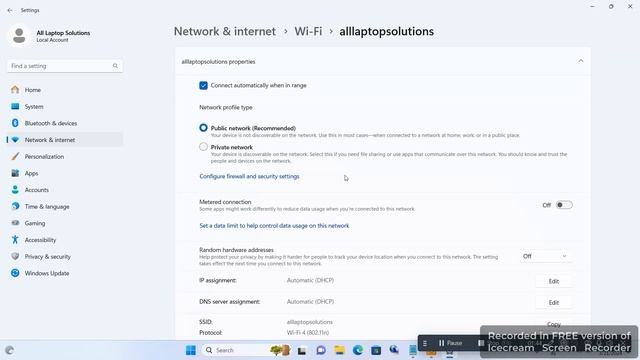The image size is (640, 360).
Task: Click the search magnifier in Find a setting
Action: tap(115, 66)
